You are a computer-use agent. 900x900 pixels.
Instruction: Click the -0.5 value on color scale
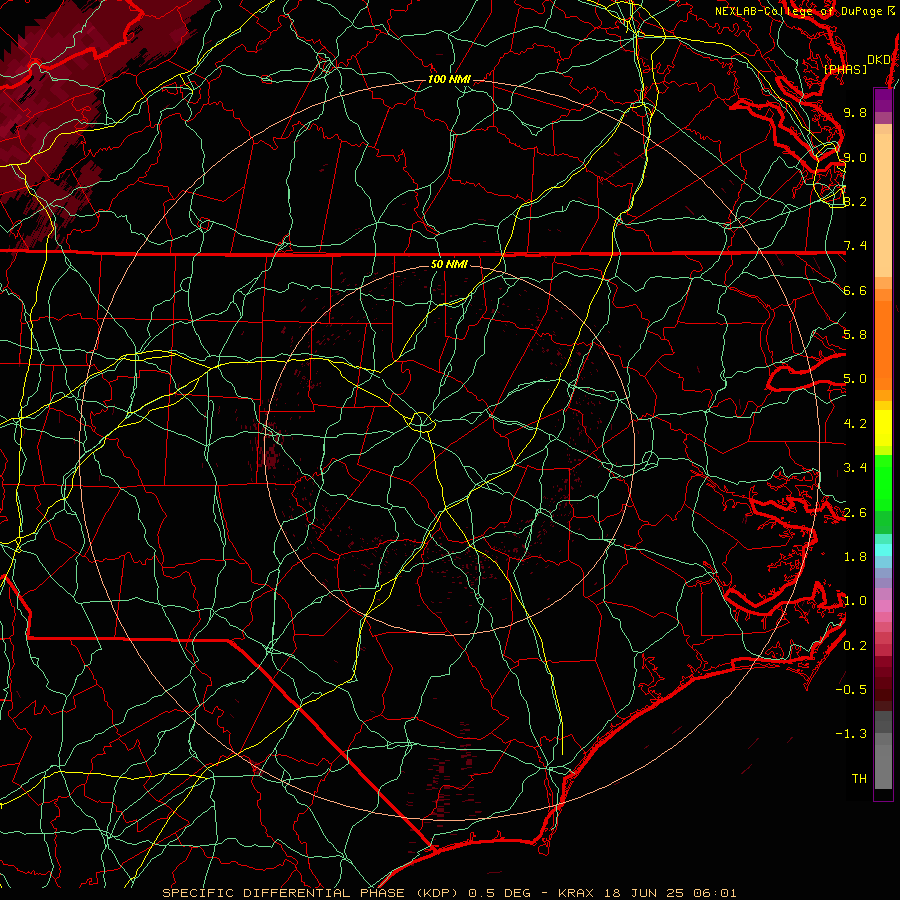point(851,690)
